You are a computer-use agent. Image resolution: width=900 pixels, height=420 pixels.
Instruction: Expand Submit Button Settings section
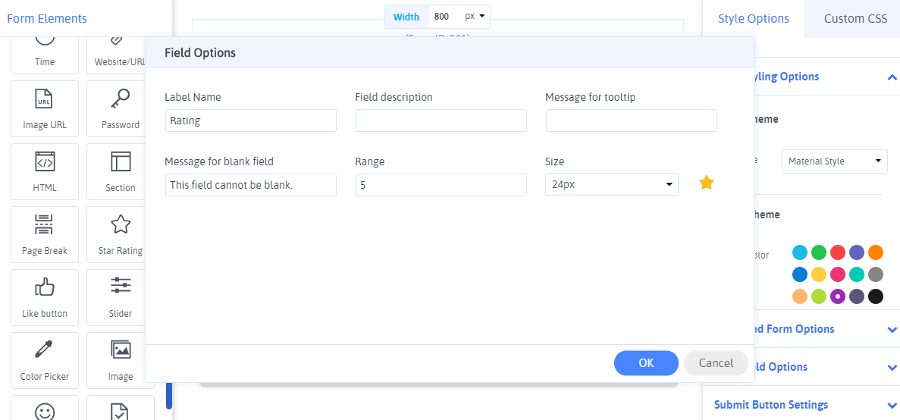[x=892, y=405]
